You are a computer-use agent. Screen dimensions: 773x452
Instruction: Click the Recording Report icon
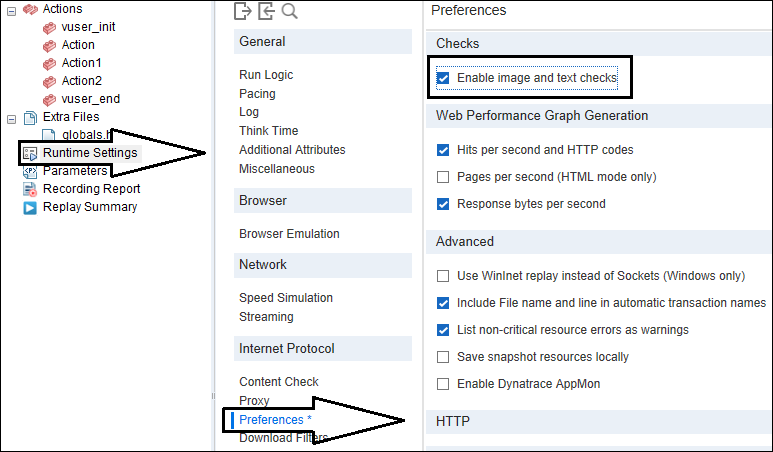click(x=30, y=189)
